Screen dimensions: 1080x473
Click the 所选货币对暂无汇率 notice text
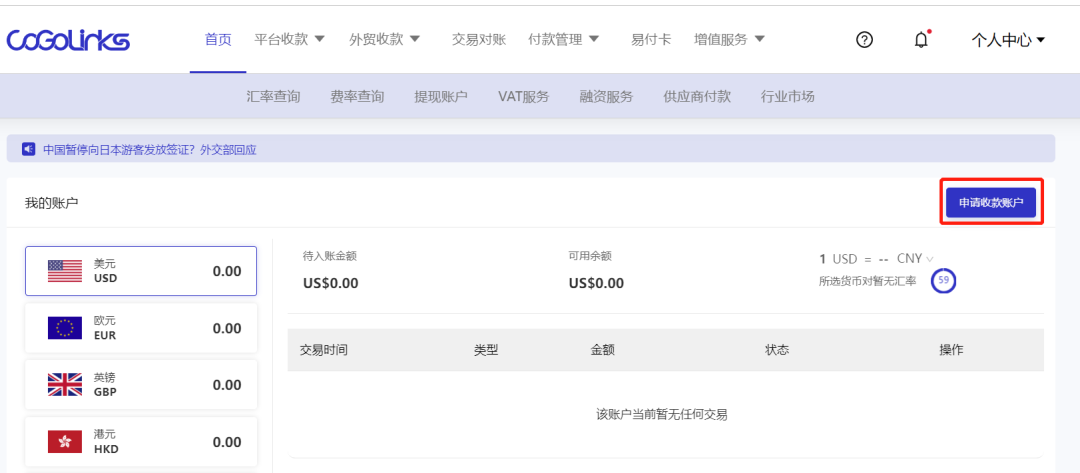click(868, 281)
